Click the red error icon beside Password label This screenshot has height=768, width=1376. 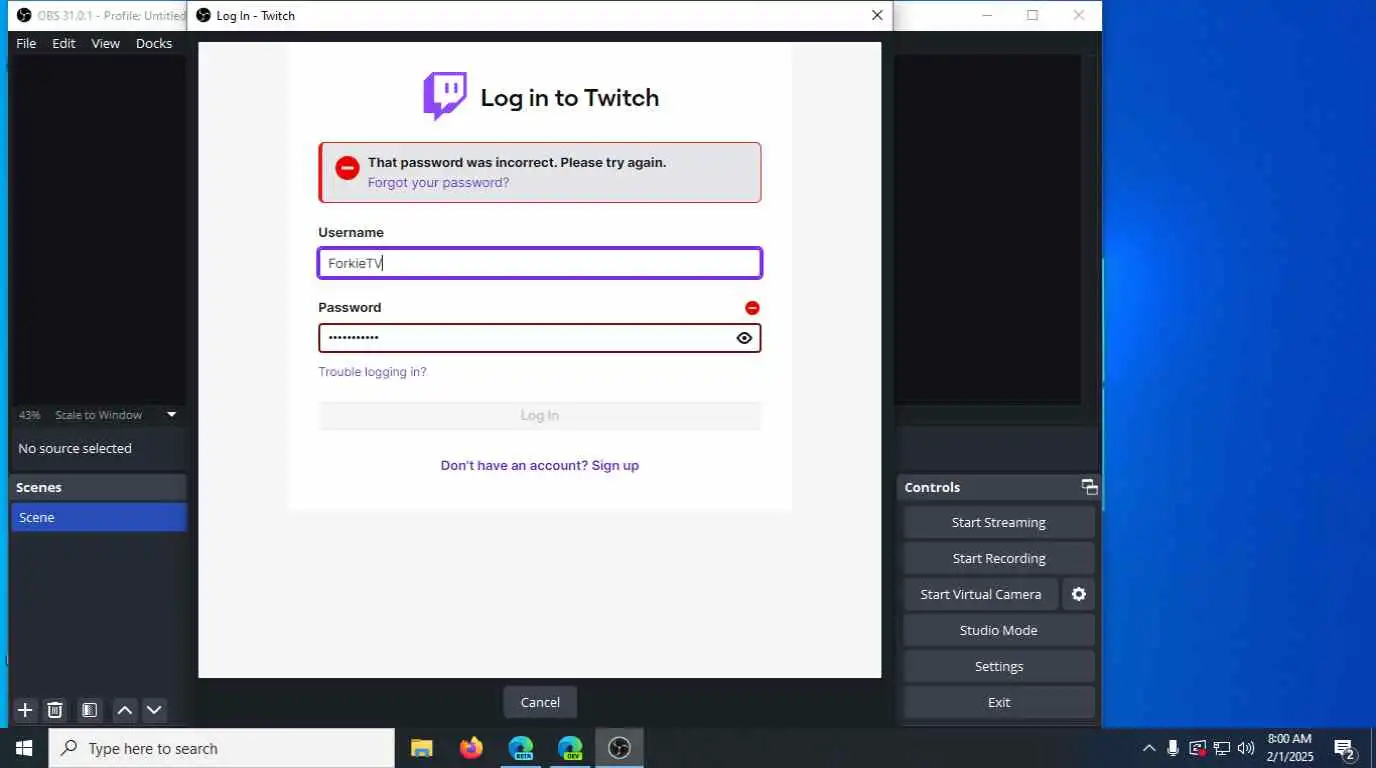(x=752, y=308)
